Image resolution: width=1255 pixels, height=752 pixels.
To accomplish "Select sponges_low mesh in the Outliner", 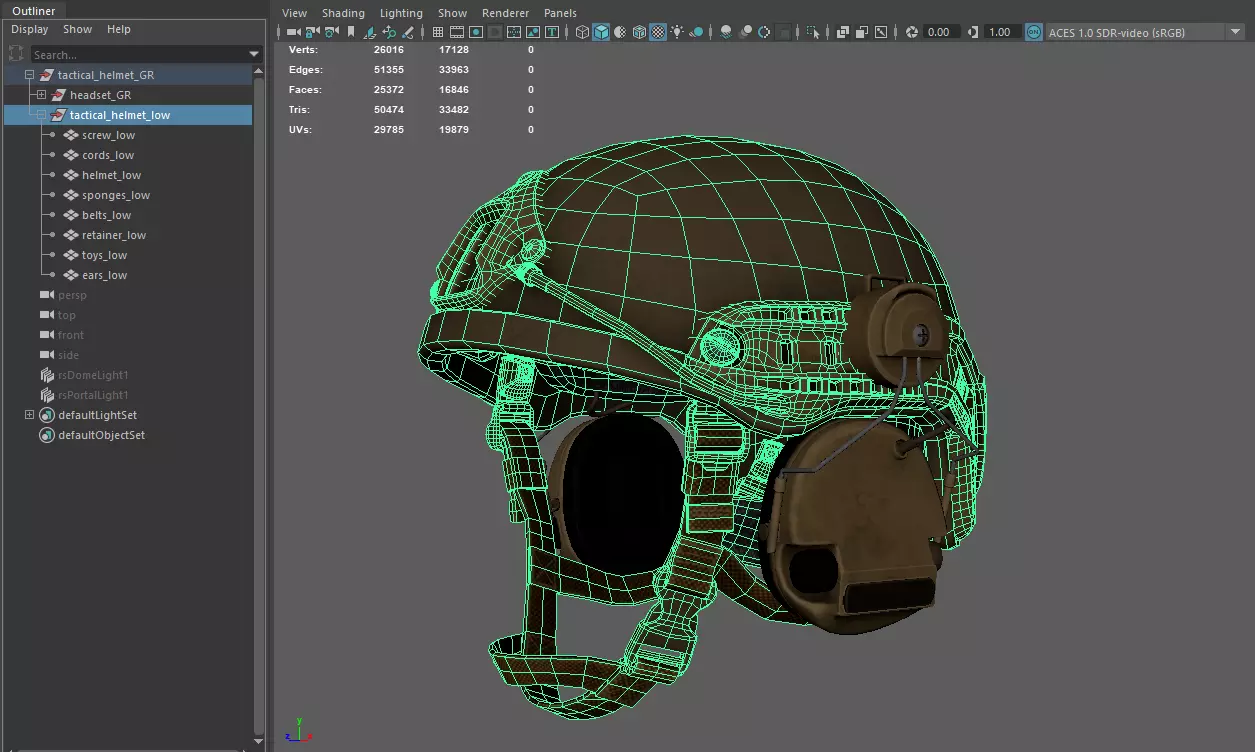I will pyautogui.click(x=115, y=195).
